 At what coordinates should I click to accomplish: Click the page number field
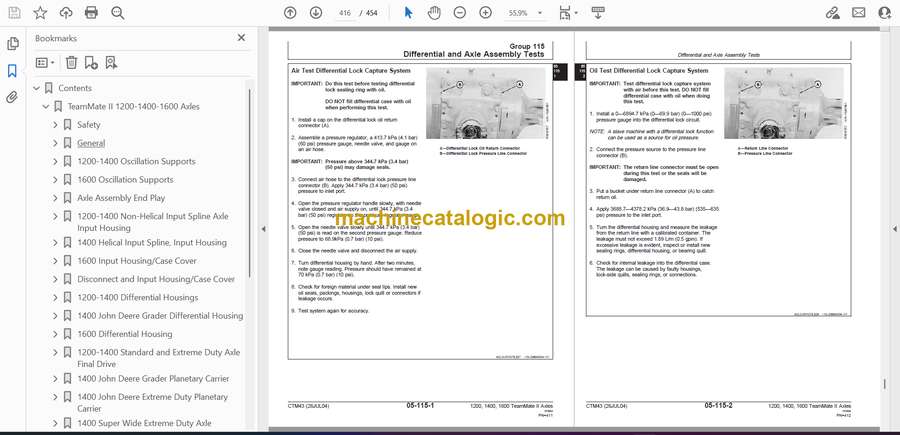(x=345, y=13)
